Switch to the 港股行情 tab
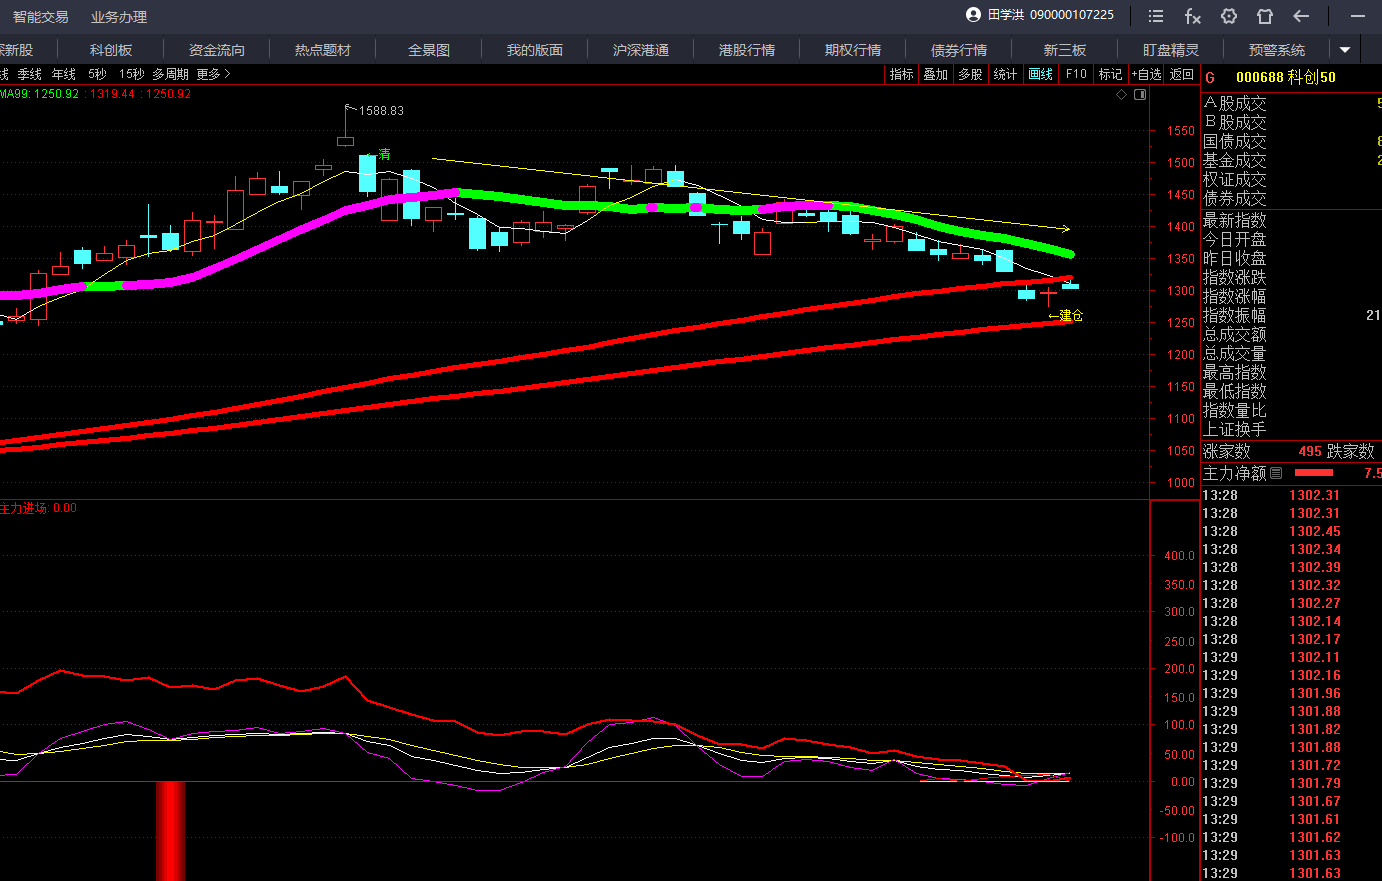The height and width of the screenshot is (881, 1382). point(747,50)
